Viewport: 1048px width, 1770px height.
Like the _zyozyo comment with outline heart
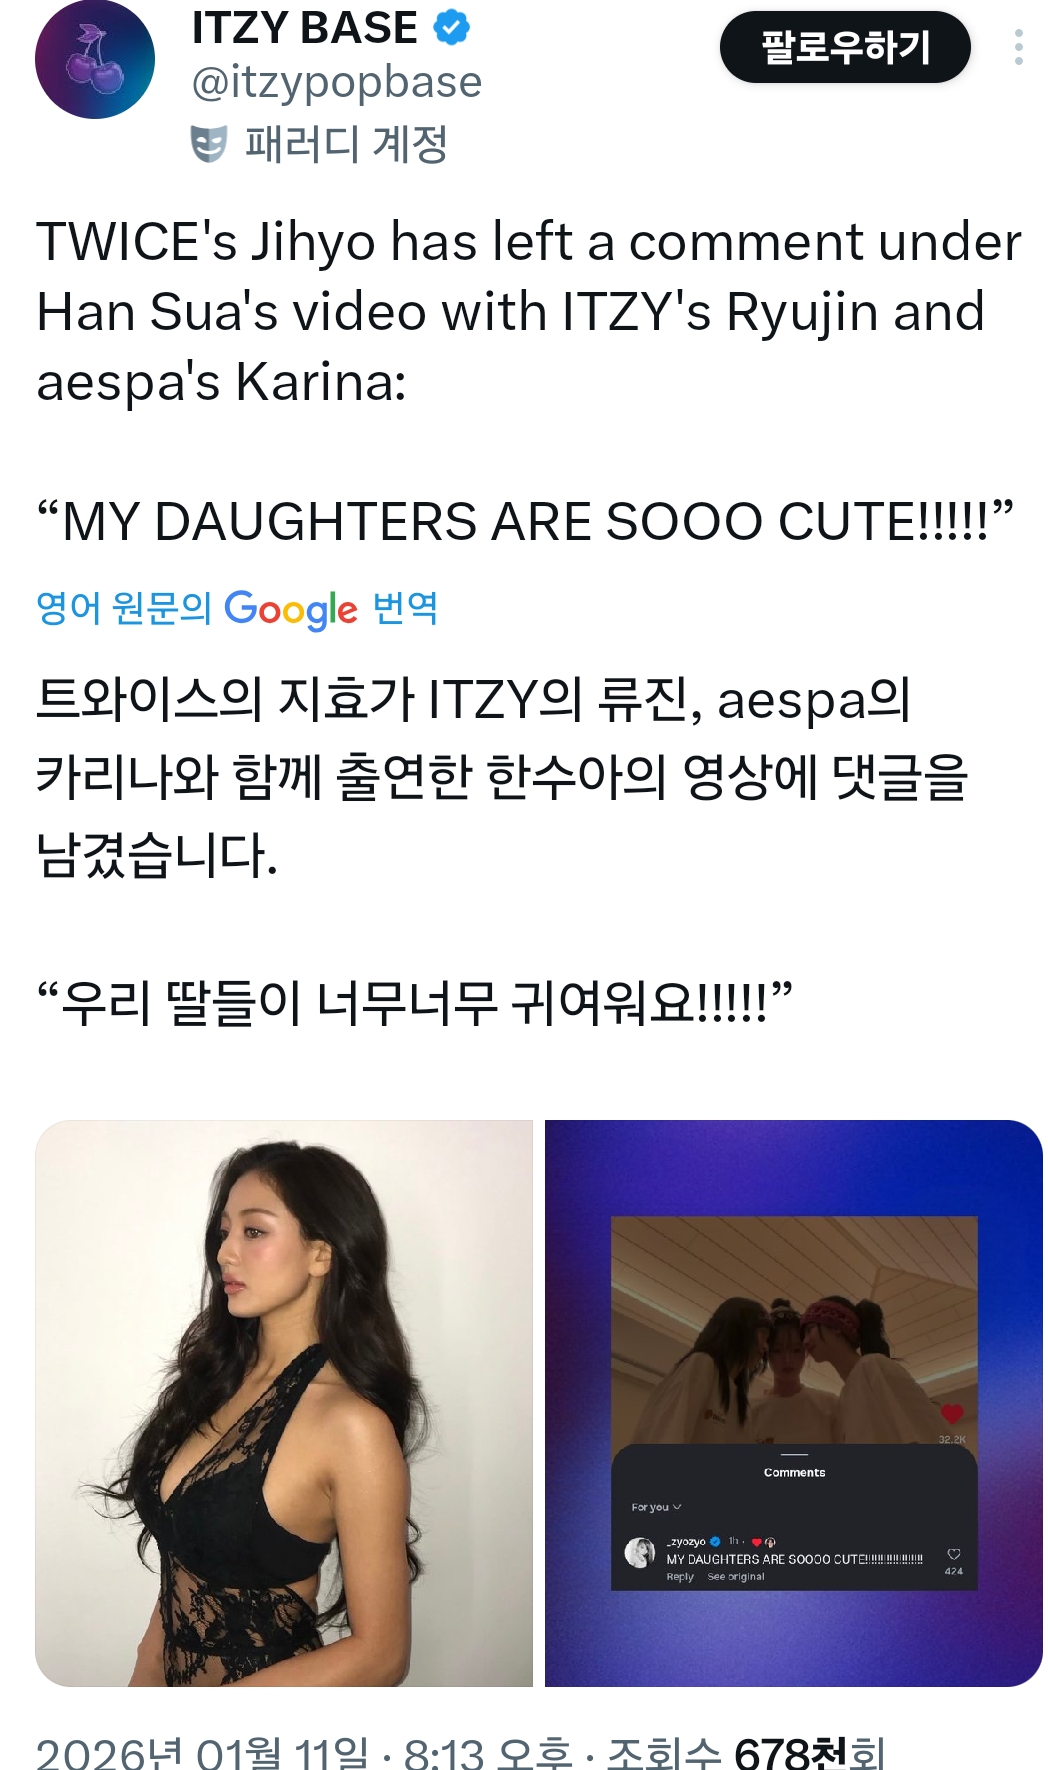click(954, 1554)
